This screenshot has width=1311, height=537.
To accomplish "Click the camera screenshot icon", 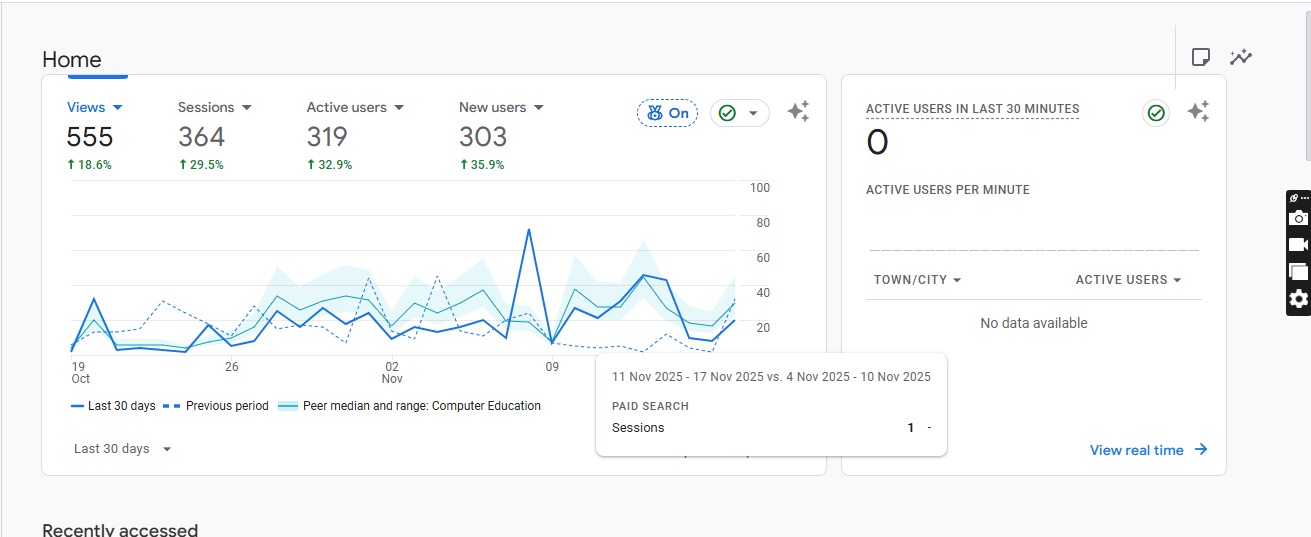I will [1298, 218].
